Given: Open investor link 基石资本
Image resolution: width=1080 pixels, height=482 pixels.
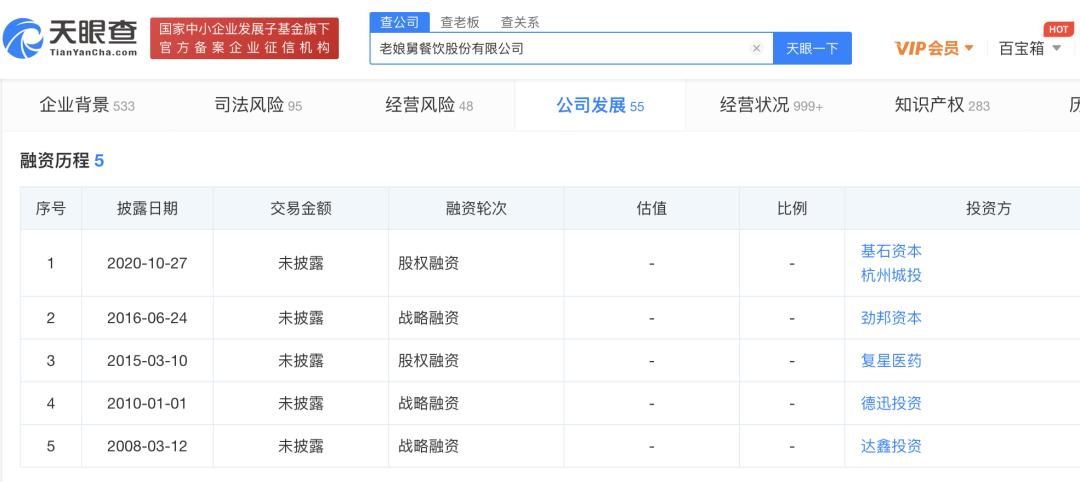Looking at the screenshot, I should click(x=891, y=251).
